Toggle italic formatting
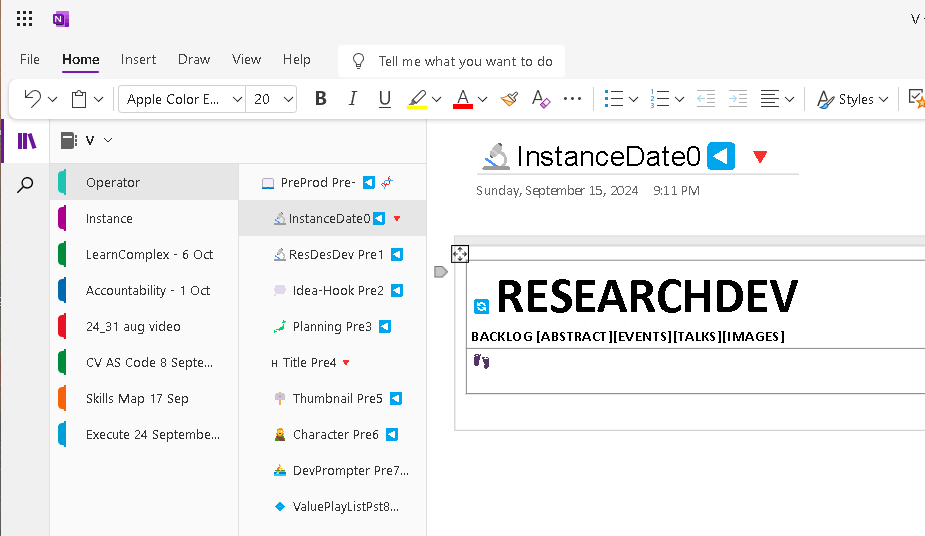The width and height of the screenshot is (925, 536). click(352, 98)
